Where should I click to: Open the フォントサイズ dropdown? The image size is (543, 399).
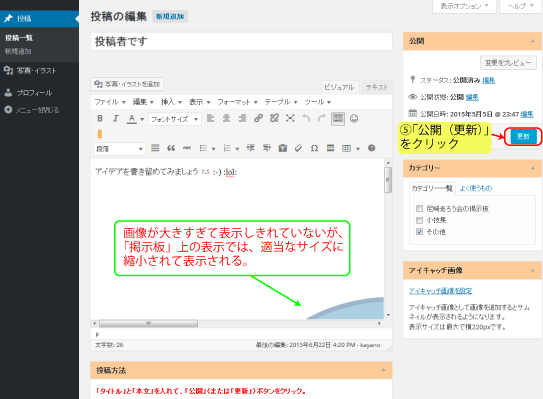[x=175, y=119]
